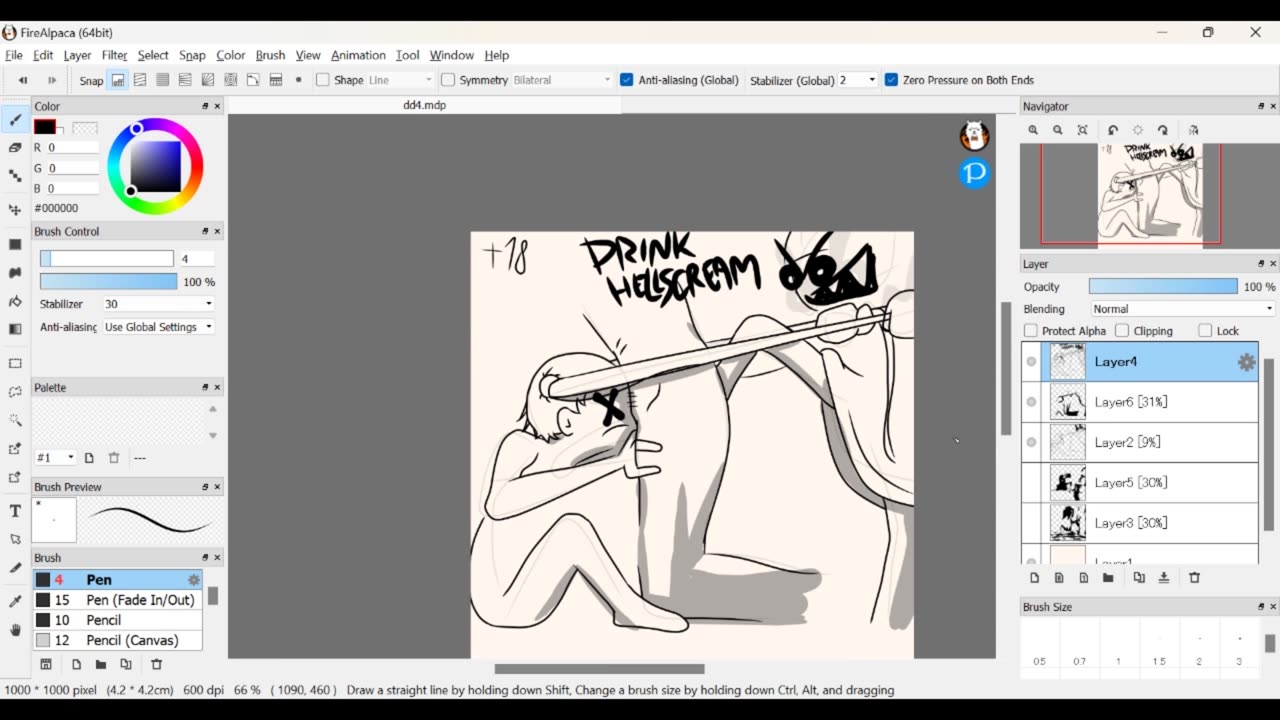1280x720 pixels.
Task: Select the Gradient tool
Action: (15, 329)
